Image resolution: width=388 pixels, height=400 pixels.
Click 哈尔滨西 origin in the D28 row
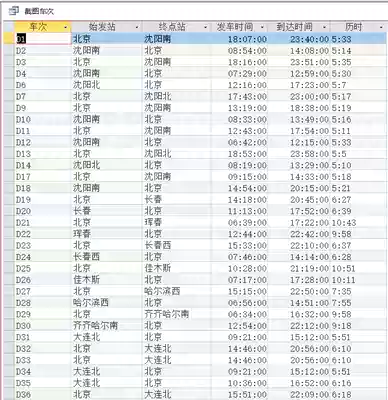click(x=91, y=303)
